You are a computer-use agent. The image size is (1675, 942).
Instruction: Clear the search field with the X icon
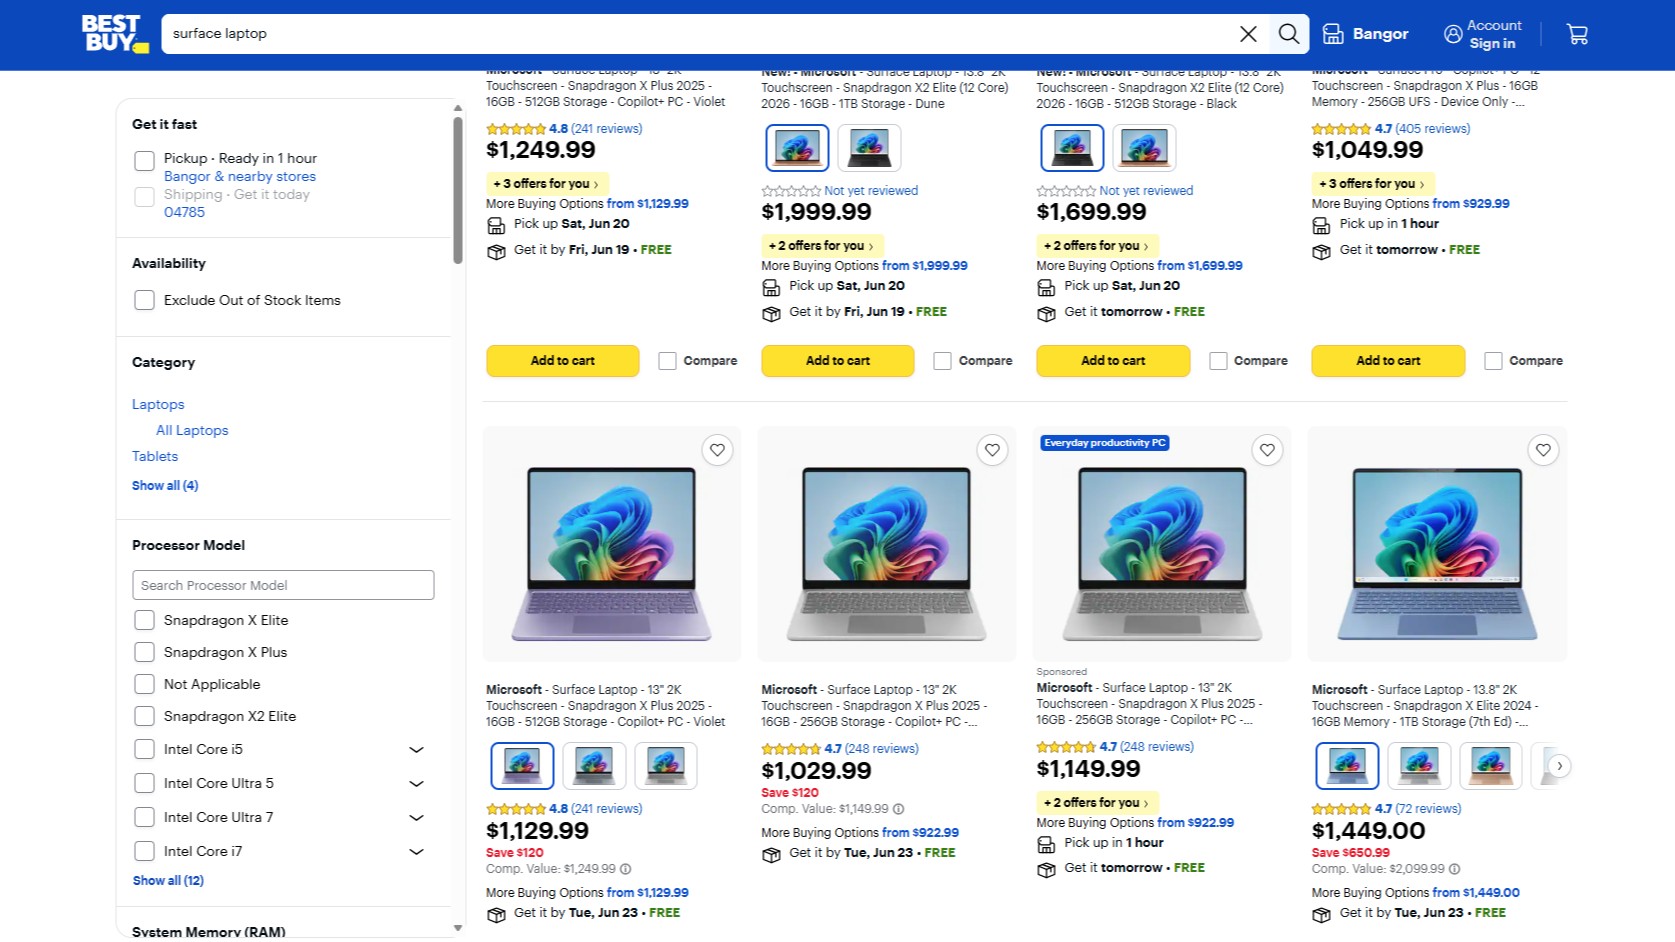point(1248,34)
